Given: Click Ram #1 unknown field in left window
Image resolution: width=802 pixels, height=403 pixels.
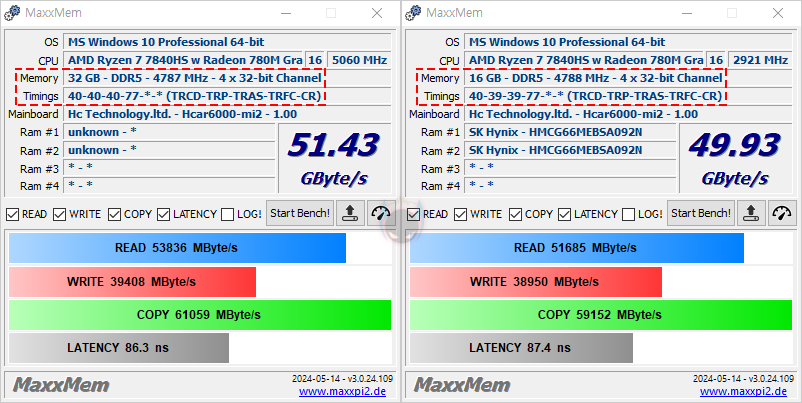Looking at the screenshot, I should pos(170,132).
